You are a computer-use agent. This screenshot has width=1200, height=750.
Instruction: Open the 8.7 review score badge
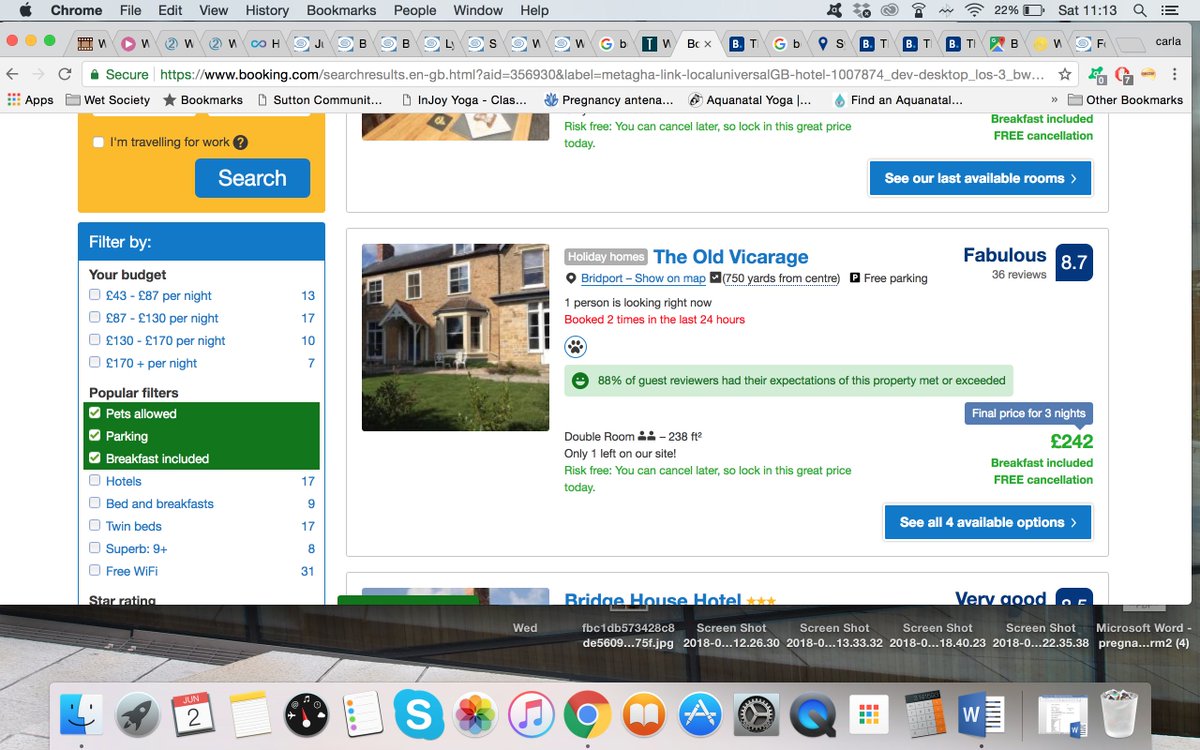(x=1074, y=263)
